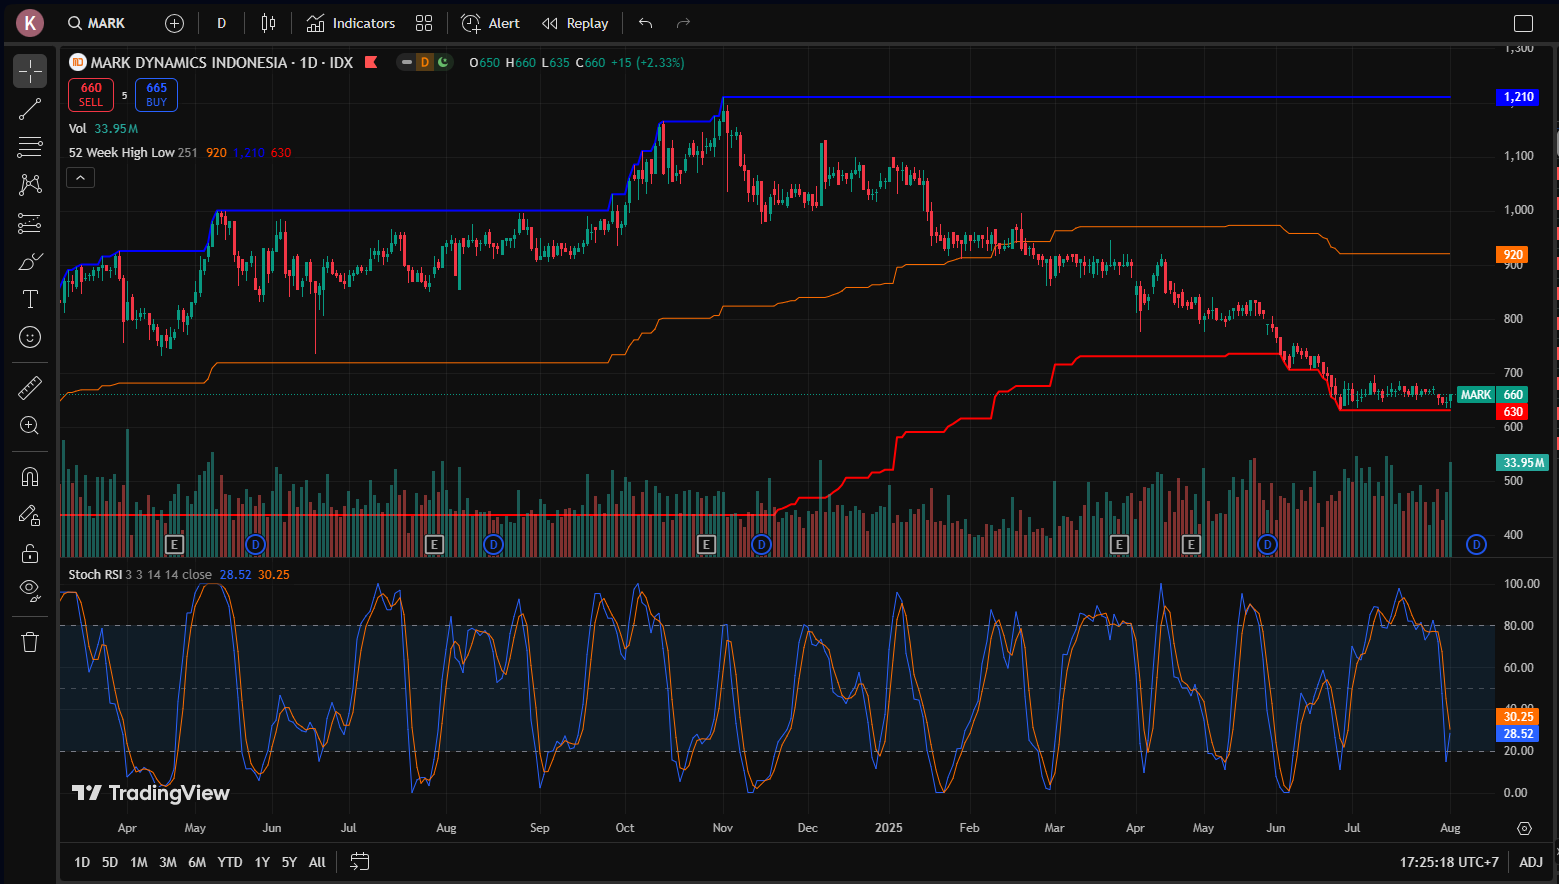Open the candlestick chart style selector

tap(268, 23)
